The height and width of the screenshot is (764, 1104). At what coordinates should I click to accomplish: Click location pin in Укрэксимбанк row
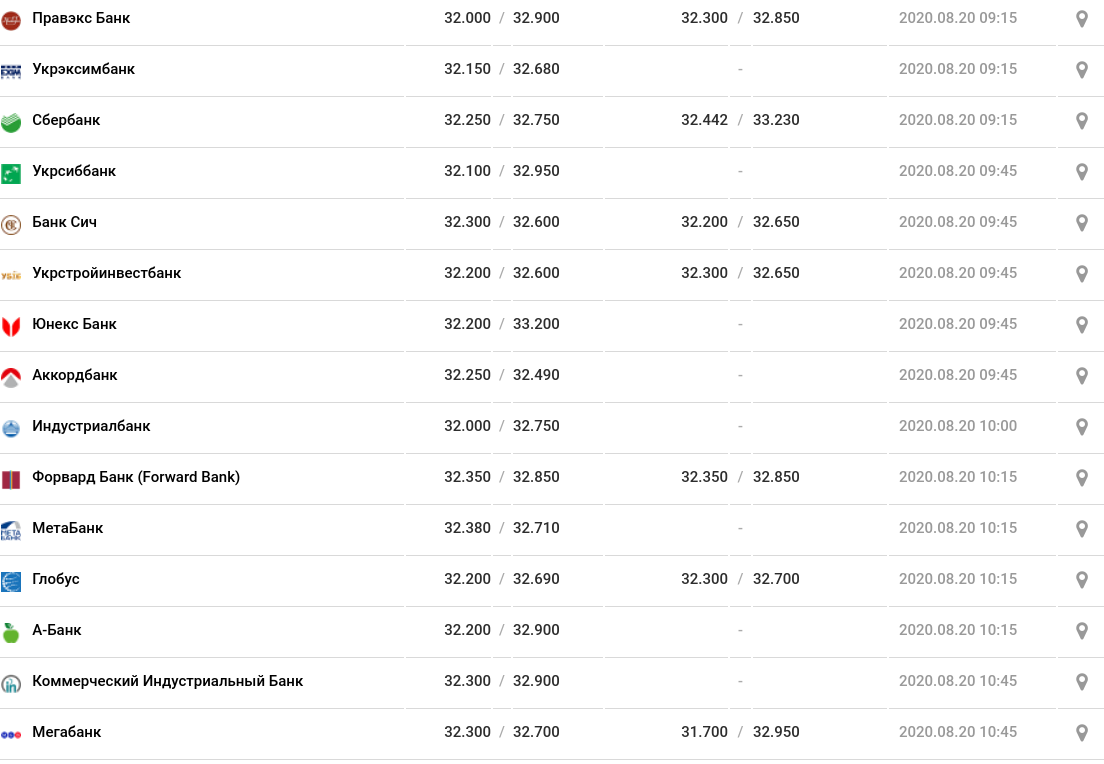[x=1082, y=70]
